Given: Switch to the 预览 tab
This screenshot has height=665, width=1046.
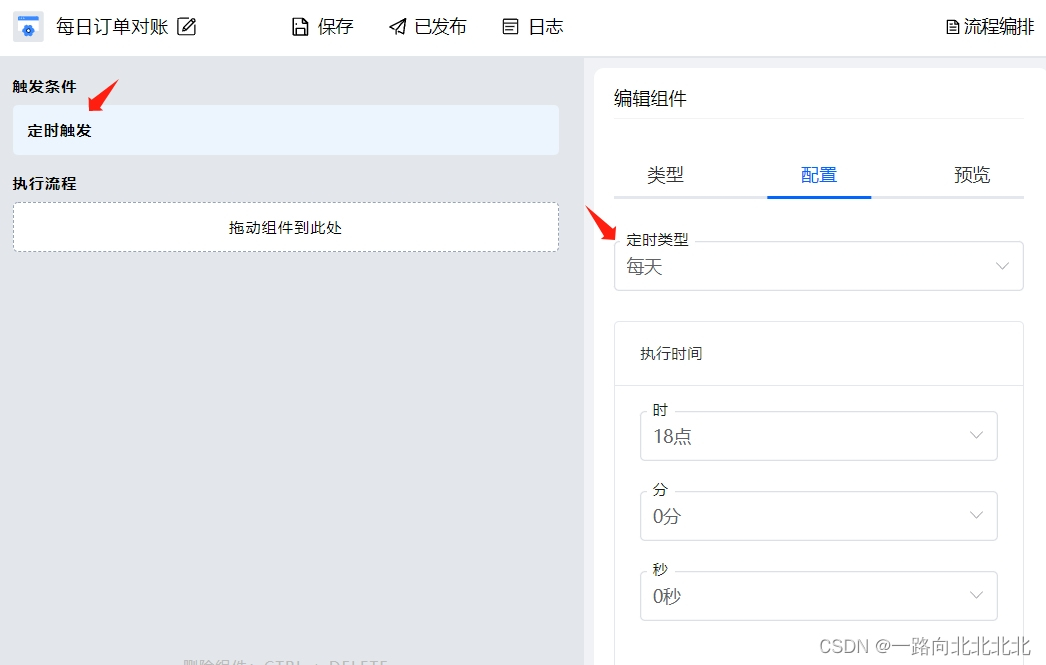Looking at the screenshot, I should pos(971,174).
